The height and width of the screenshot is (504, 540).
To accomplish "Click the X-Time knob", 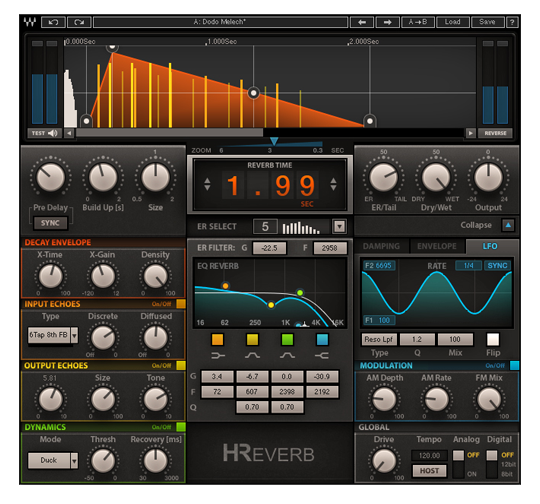I will click(x=51, y=276).
